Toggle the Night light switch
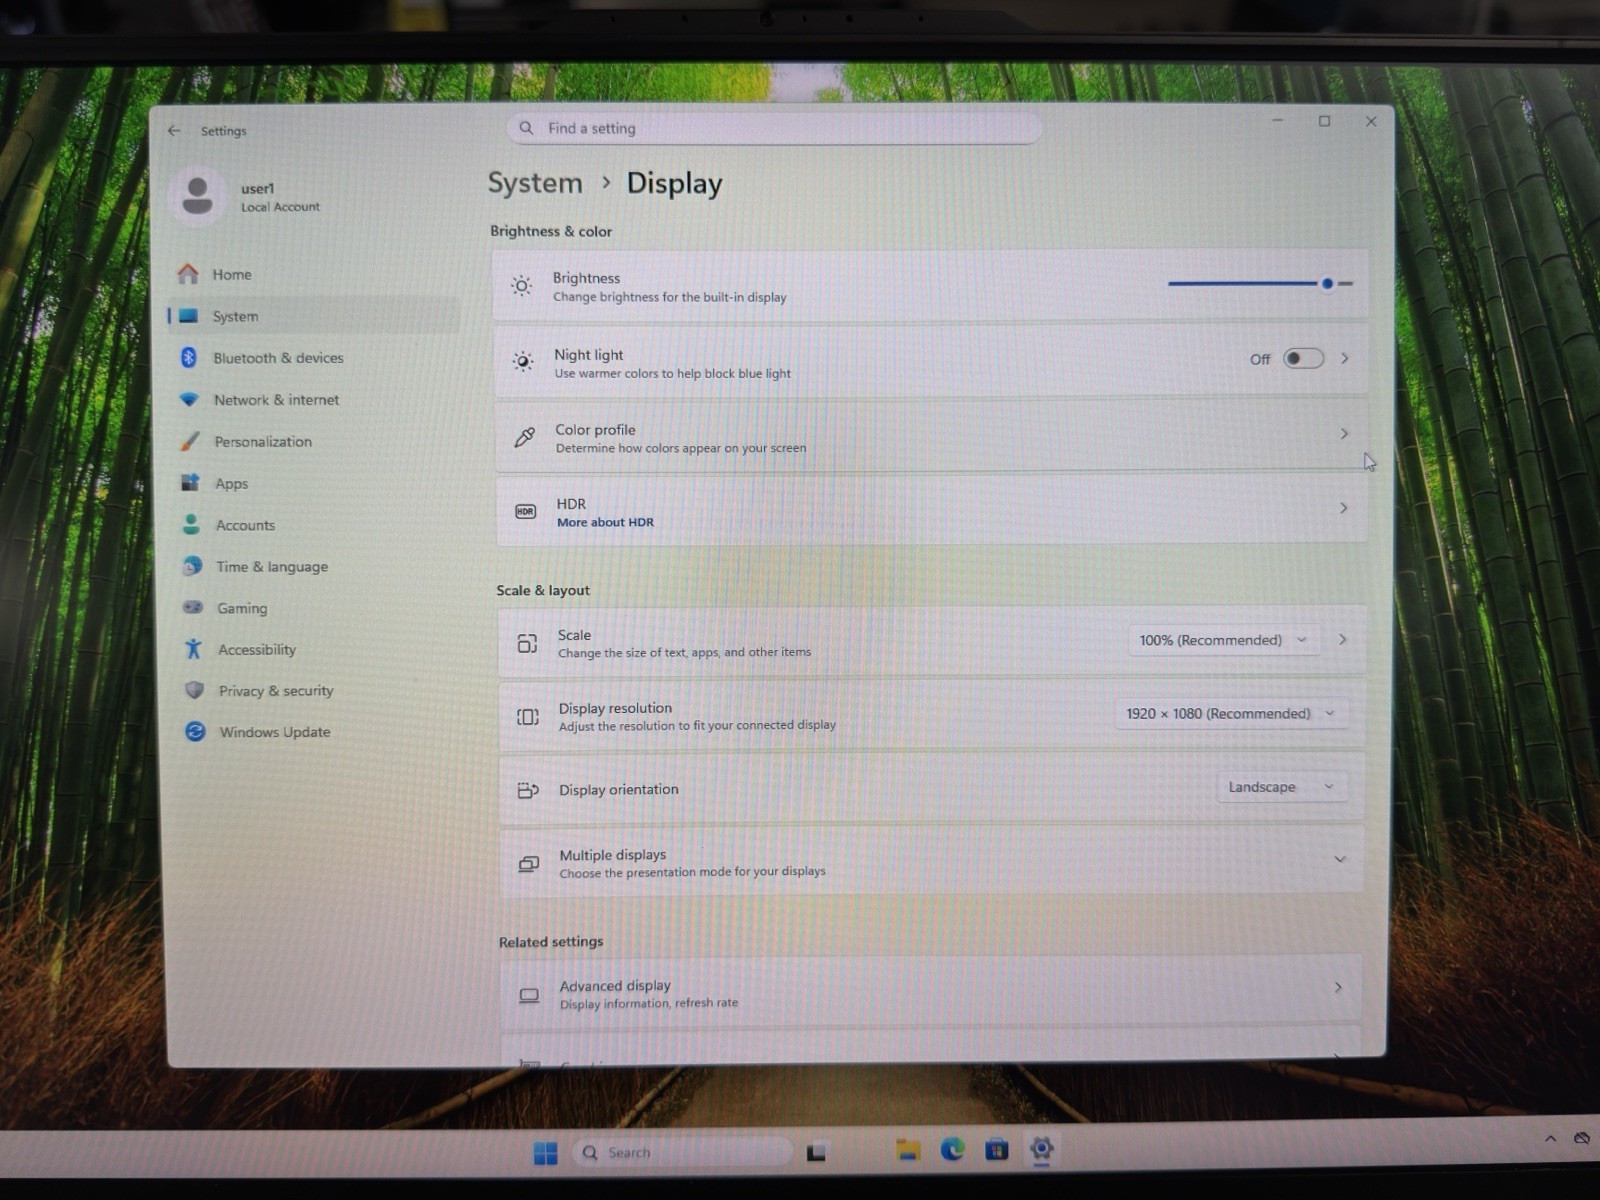The width and height of the screenshot is (1600, 1200). click(x=1303, y=358)
